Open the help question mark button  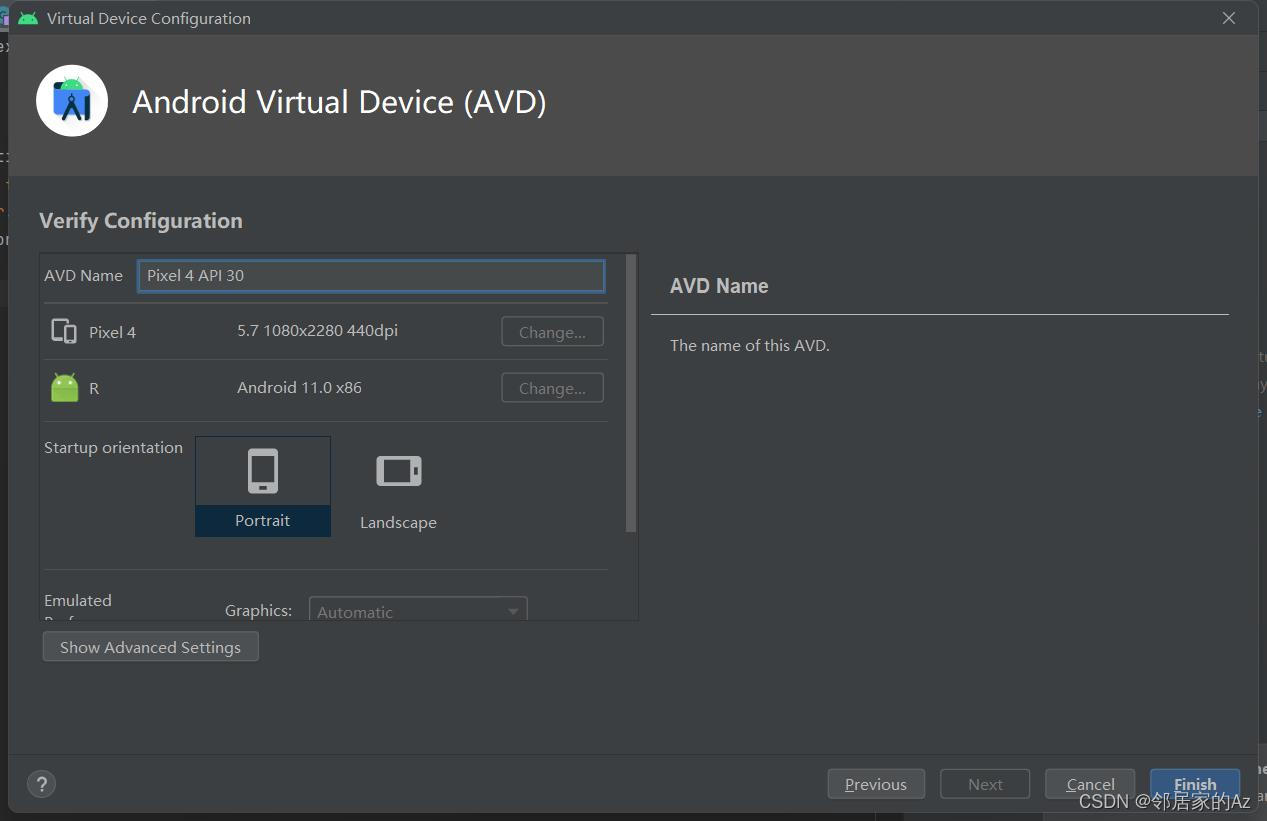pos(41,784)
